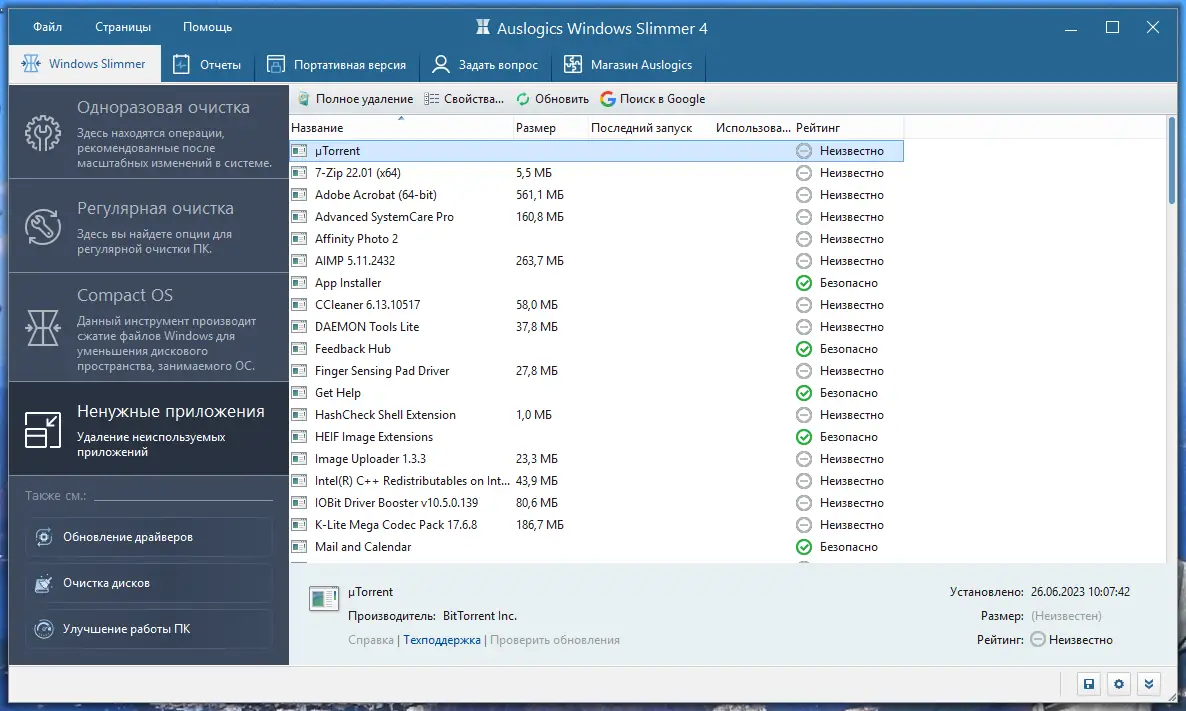This screenshot has width=1186, height=711.
Task: Switch to the Отчеты tab
Action: click(208, 64)
